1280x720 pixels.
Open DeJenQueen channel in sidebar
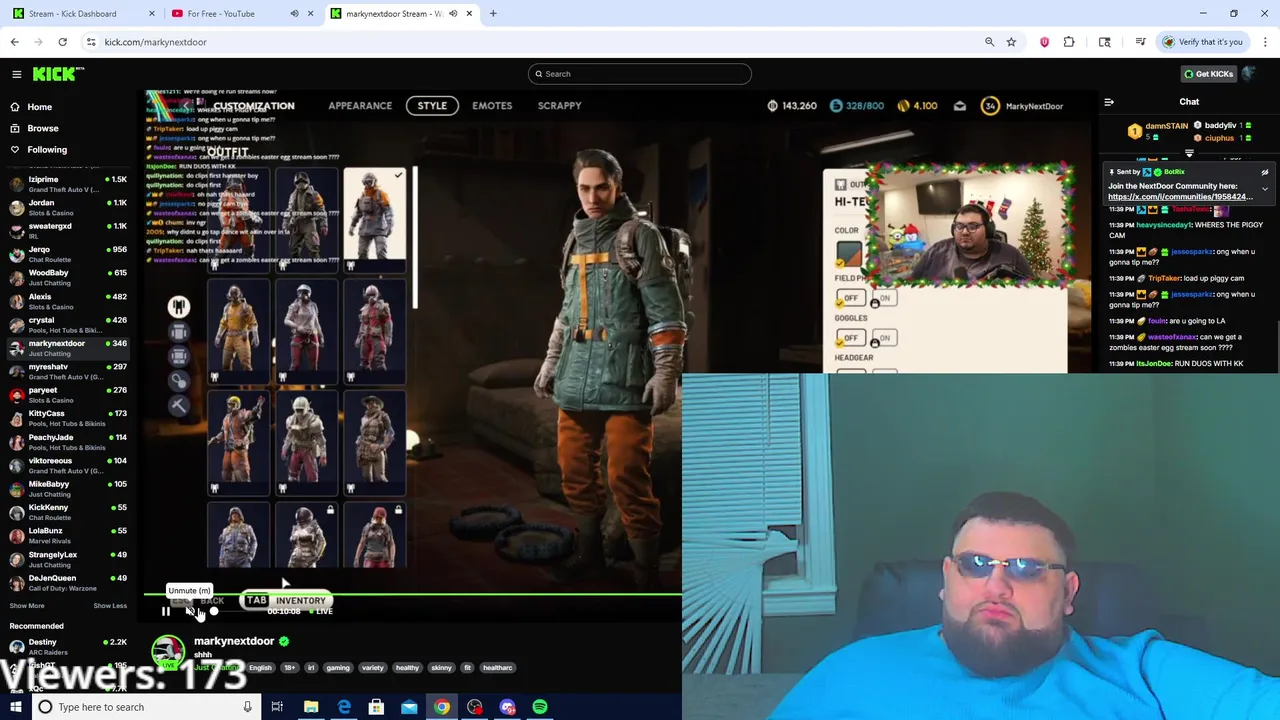(x=67, y=582)
